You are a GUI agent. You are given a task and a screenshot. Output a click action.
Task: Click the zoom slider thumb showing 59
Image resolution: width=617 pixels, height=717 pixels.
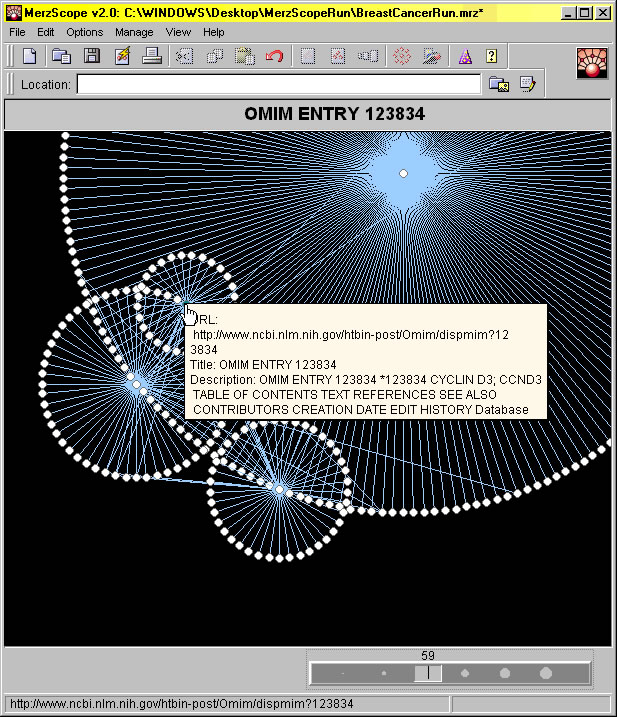(428, 674)
